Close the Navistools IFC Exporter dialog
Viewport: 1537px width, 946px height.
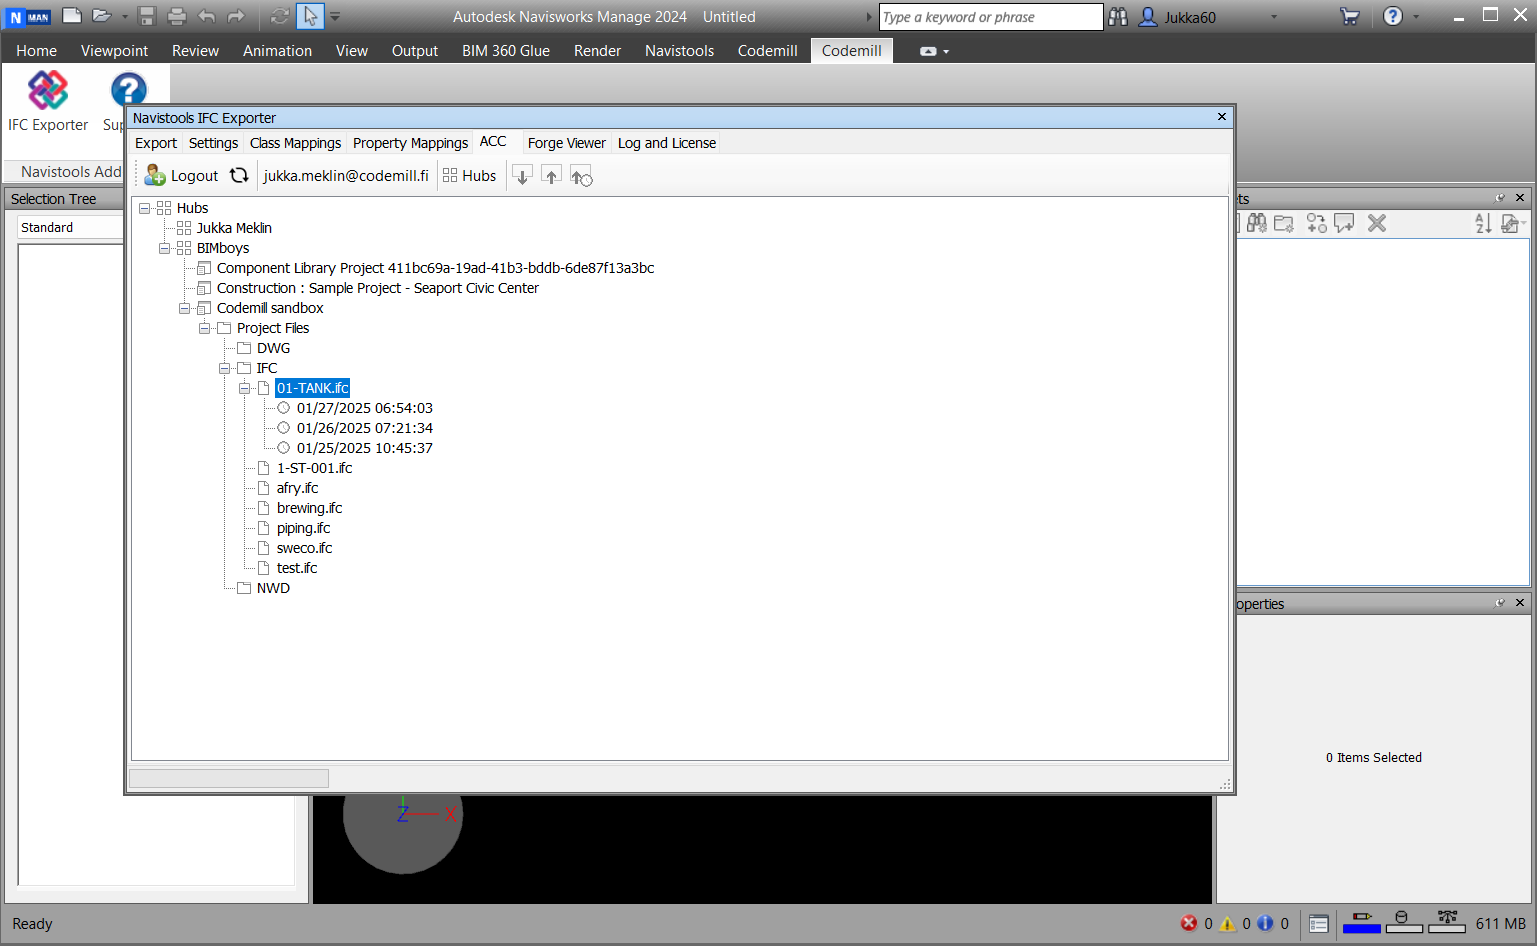(x=1221, y=117)
